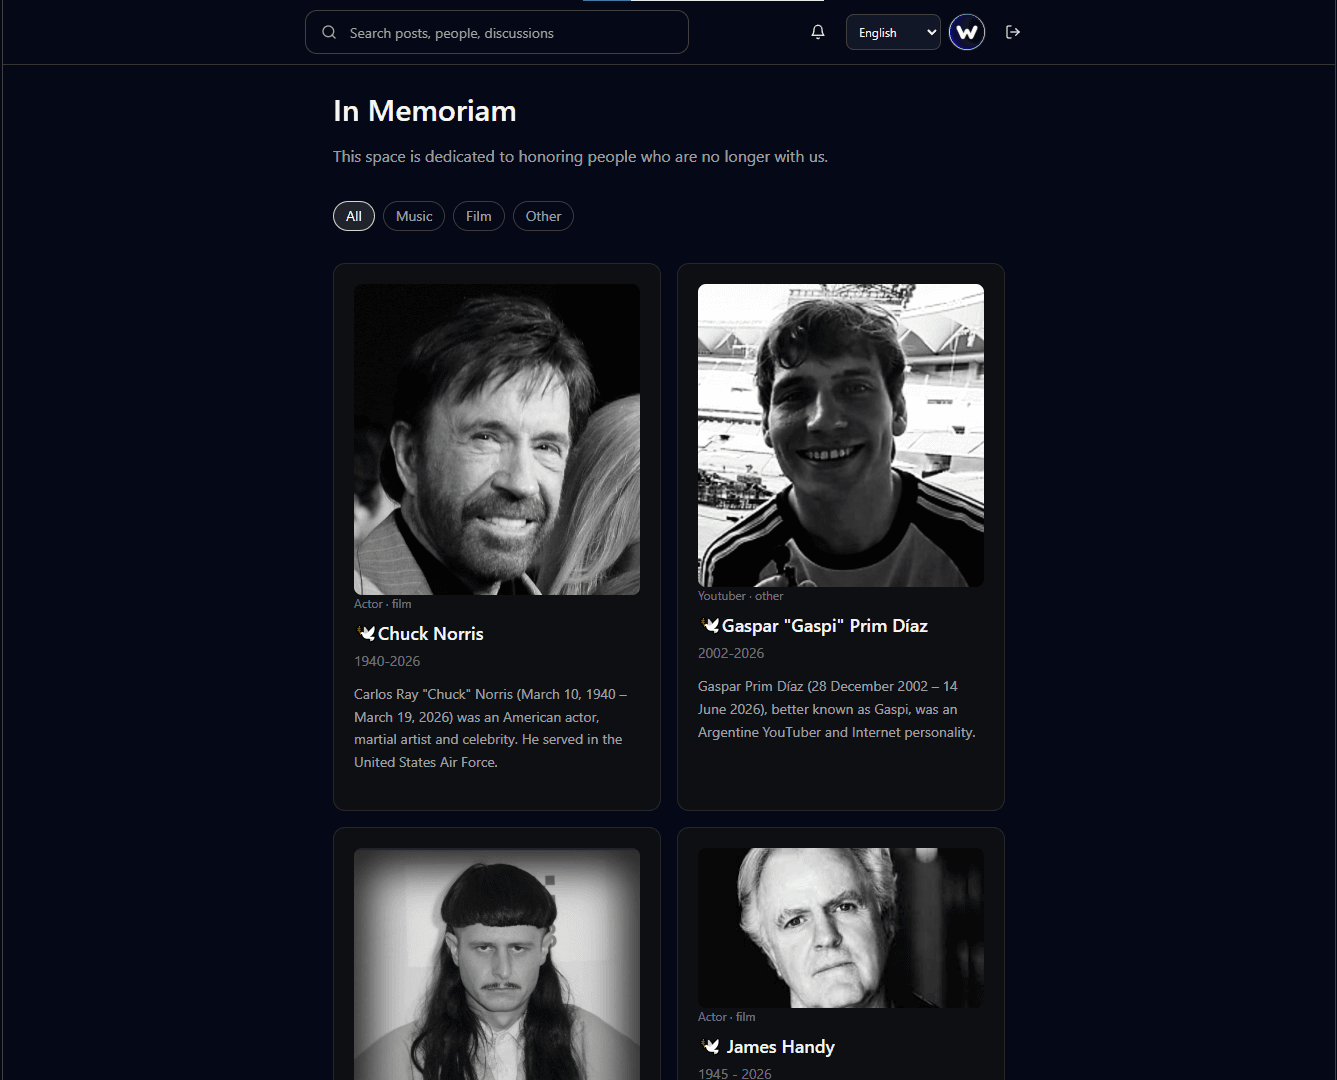The width and height of the screenshot is (1337, 1080).
Task: Click the dove icon beside James Handy
Action: click(x=711, y=1046)
